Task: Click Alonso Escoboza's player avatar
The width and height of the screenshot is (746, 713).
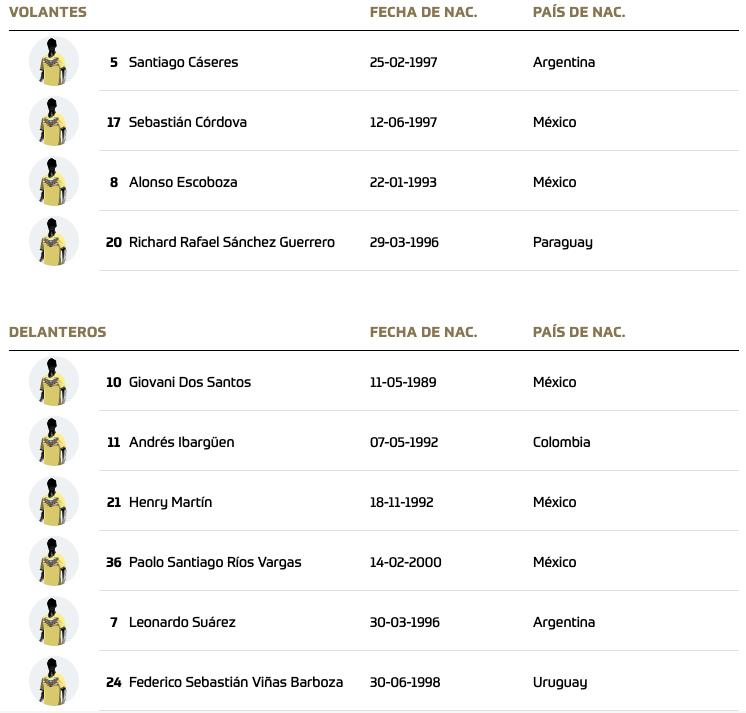Action: pyautogui.click(x=54, y=182)
